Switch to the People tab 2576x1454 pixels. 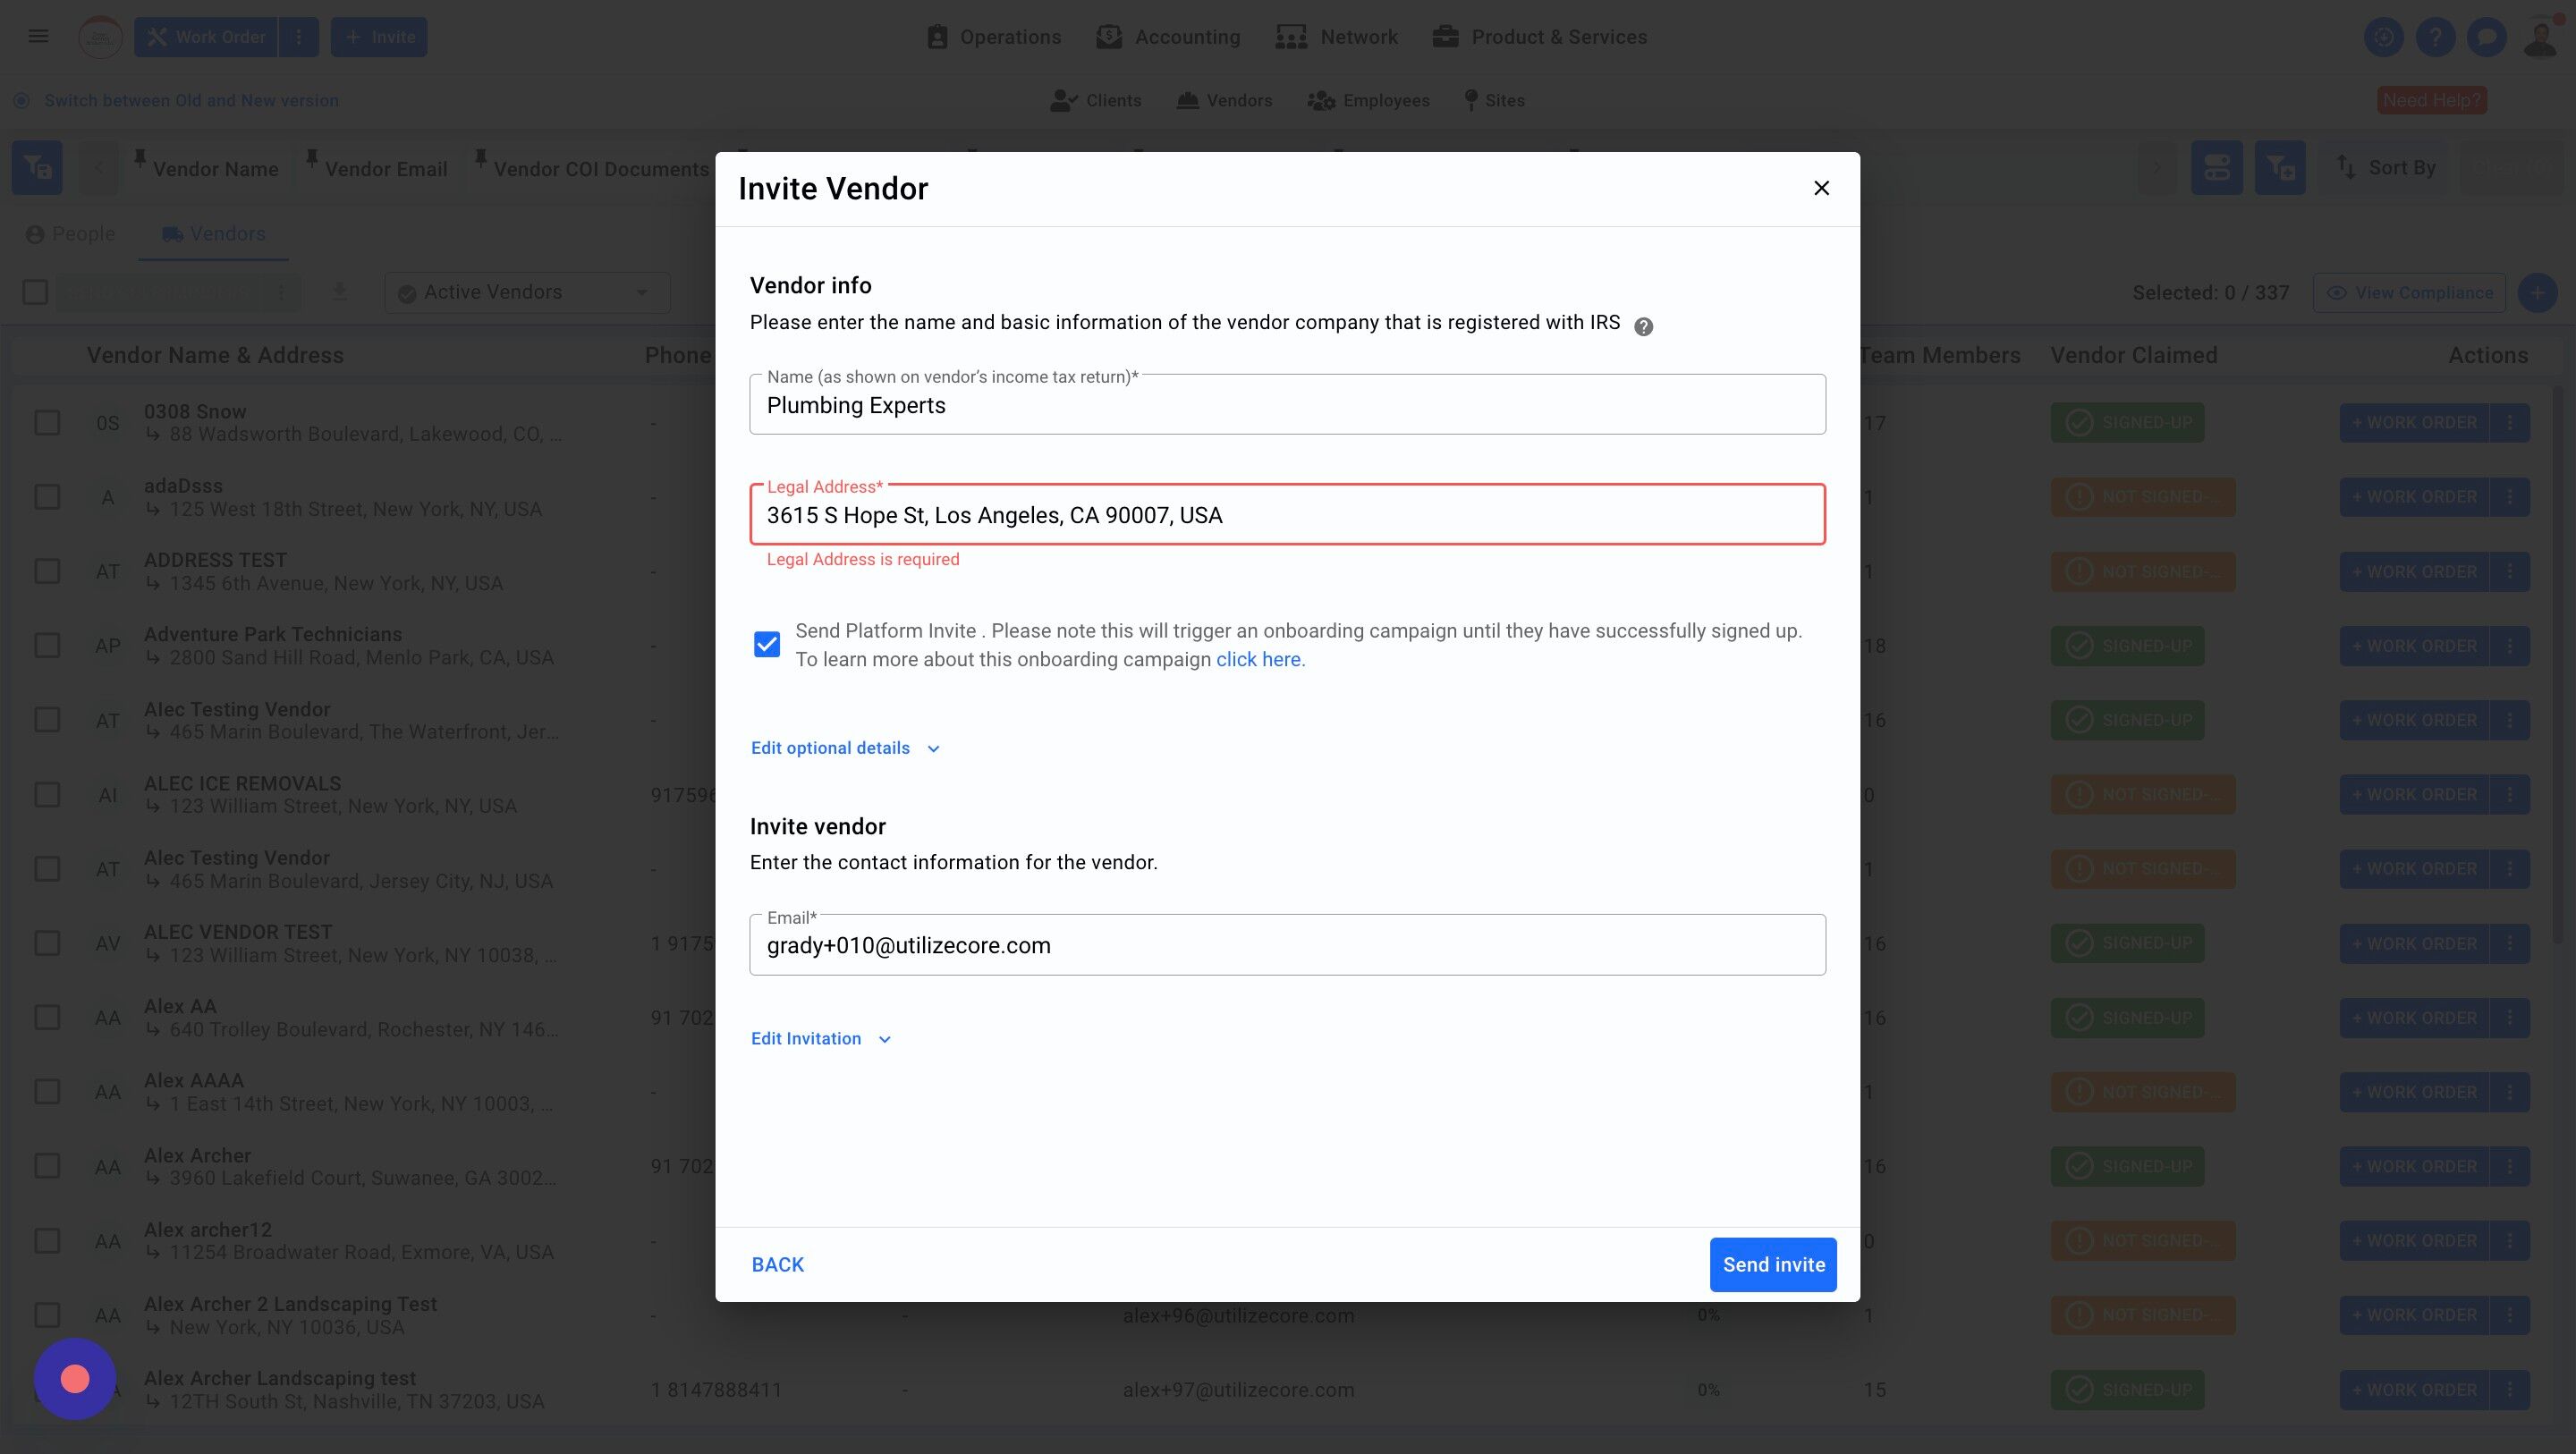(x=70, y=234)
